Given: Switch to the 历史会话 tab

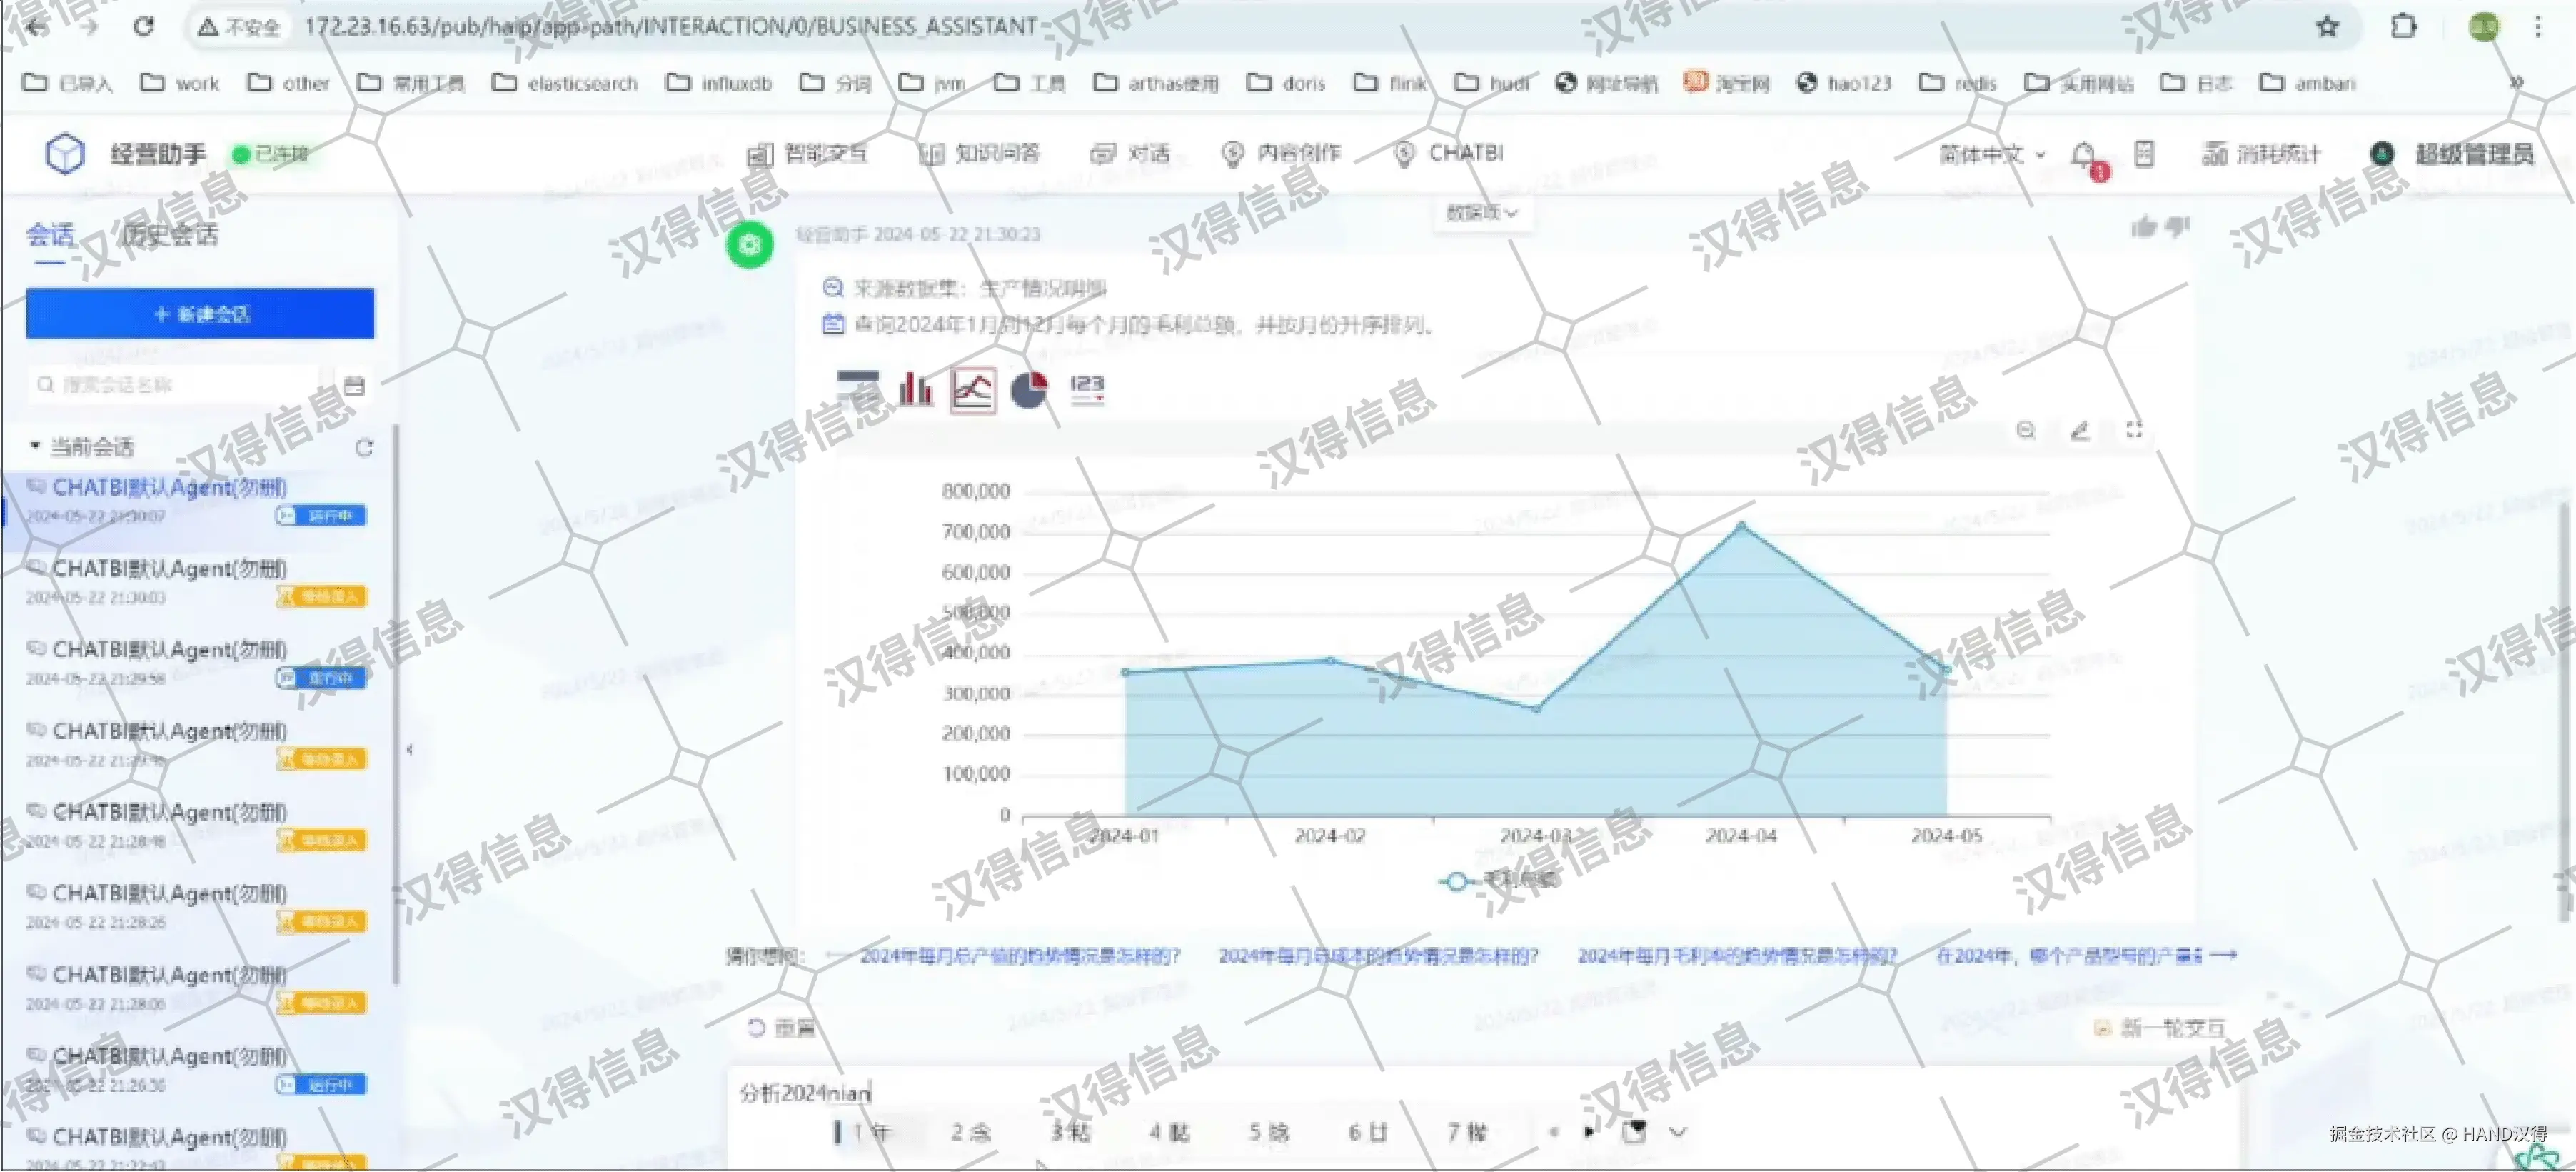Looking at the screenshot, I should [169, 235].
